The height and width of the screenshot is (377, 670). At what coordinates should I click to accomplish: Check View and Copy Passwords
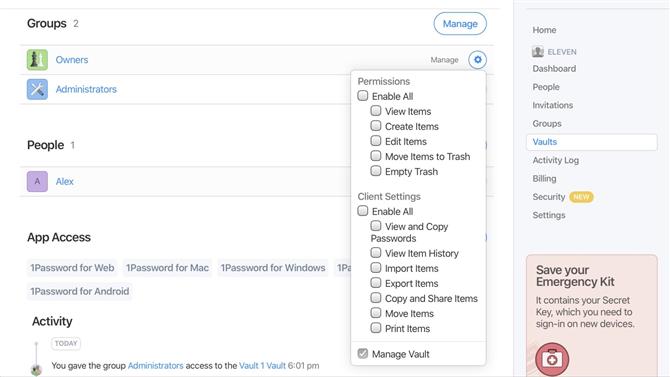pos(376,226)
